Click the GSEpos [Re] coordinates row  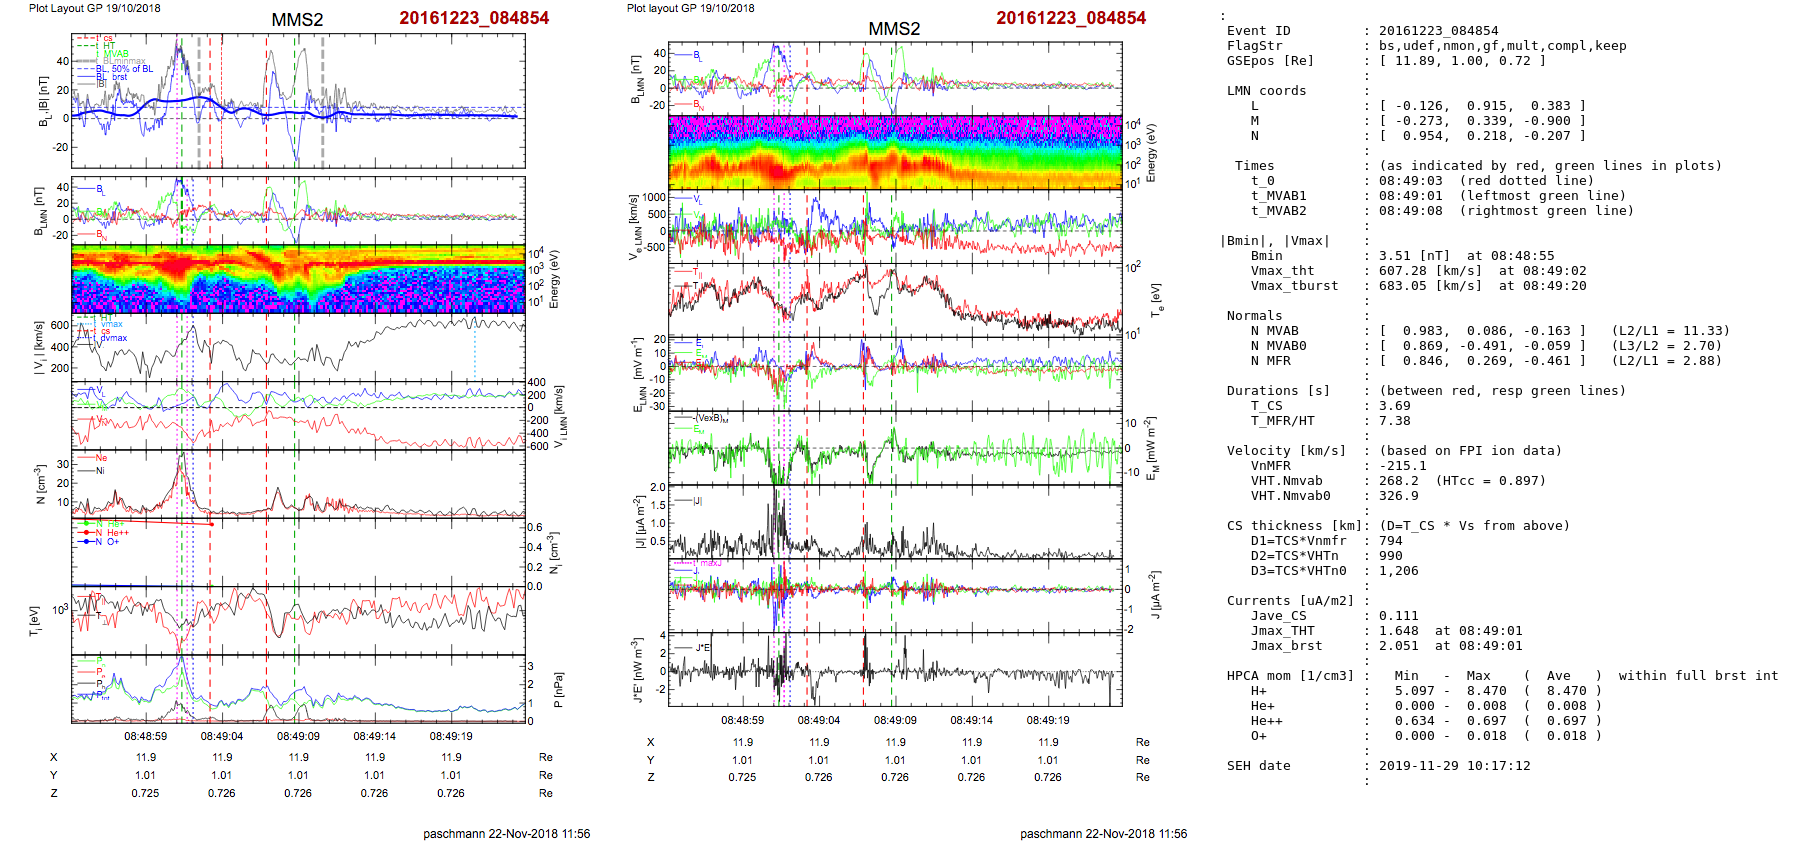[x=1461, y=61]
